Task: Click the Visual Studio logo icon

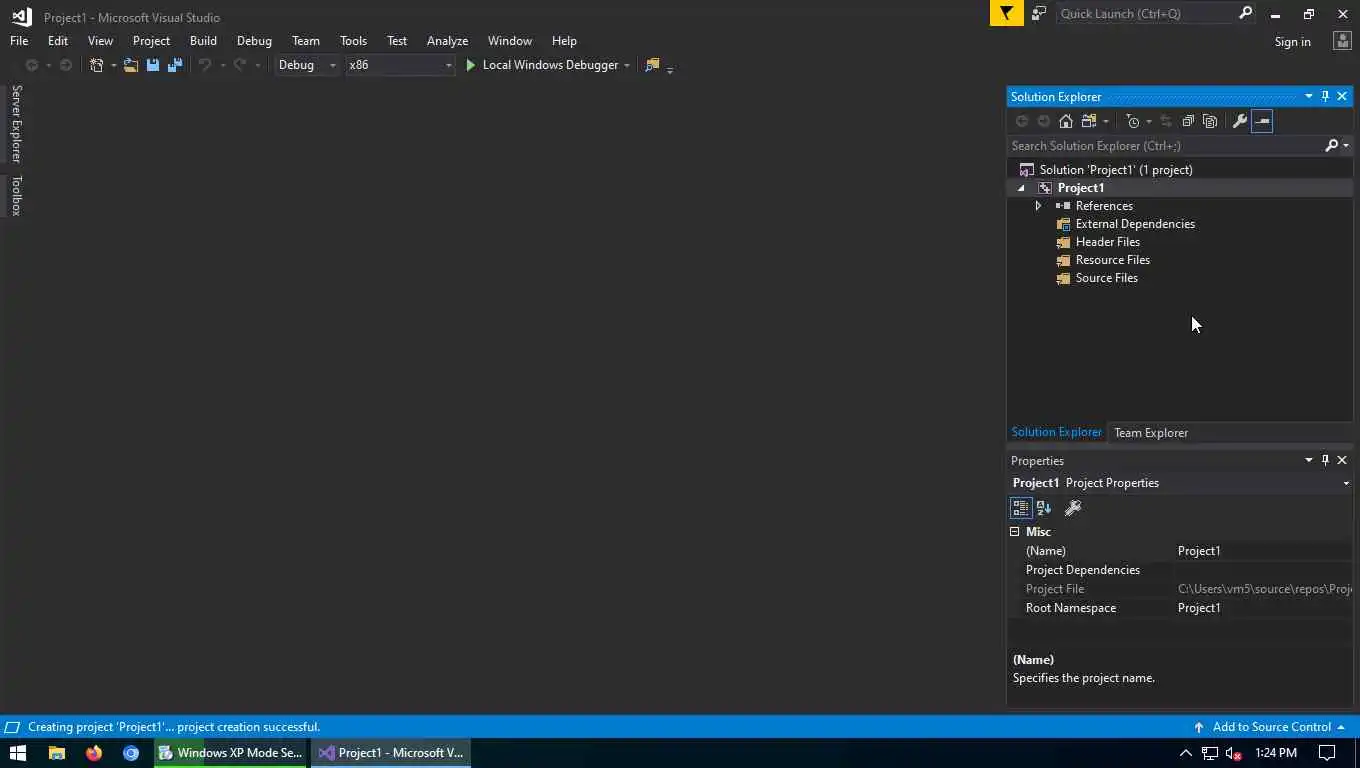Action: pyautogui.click(x=21, y=16)
